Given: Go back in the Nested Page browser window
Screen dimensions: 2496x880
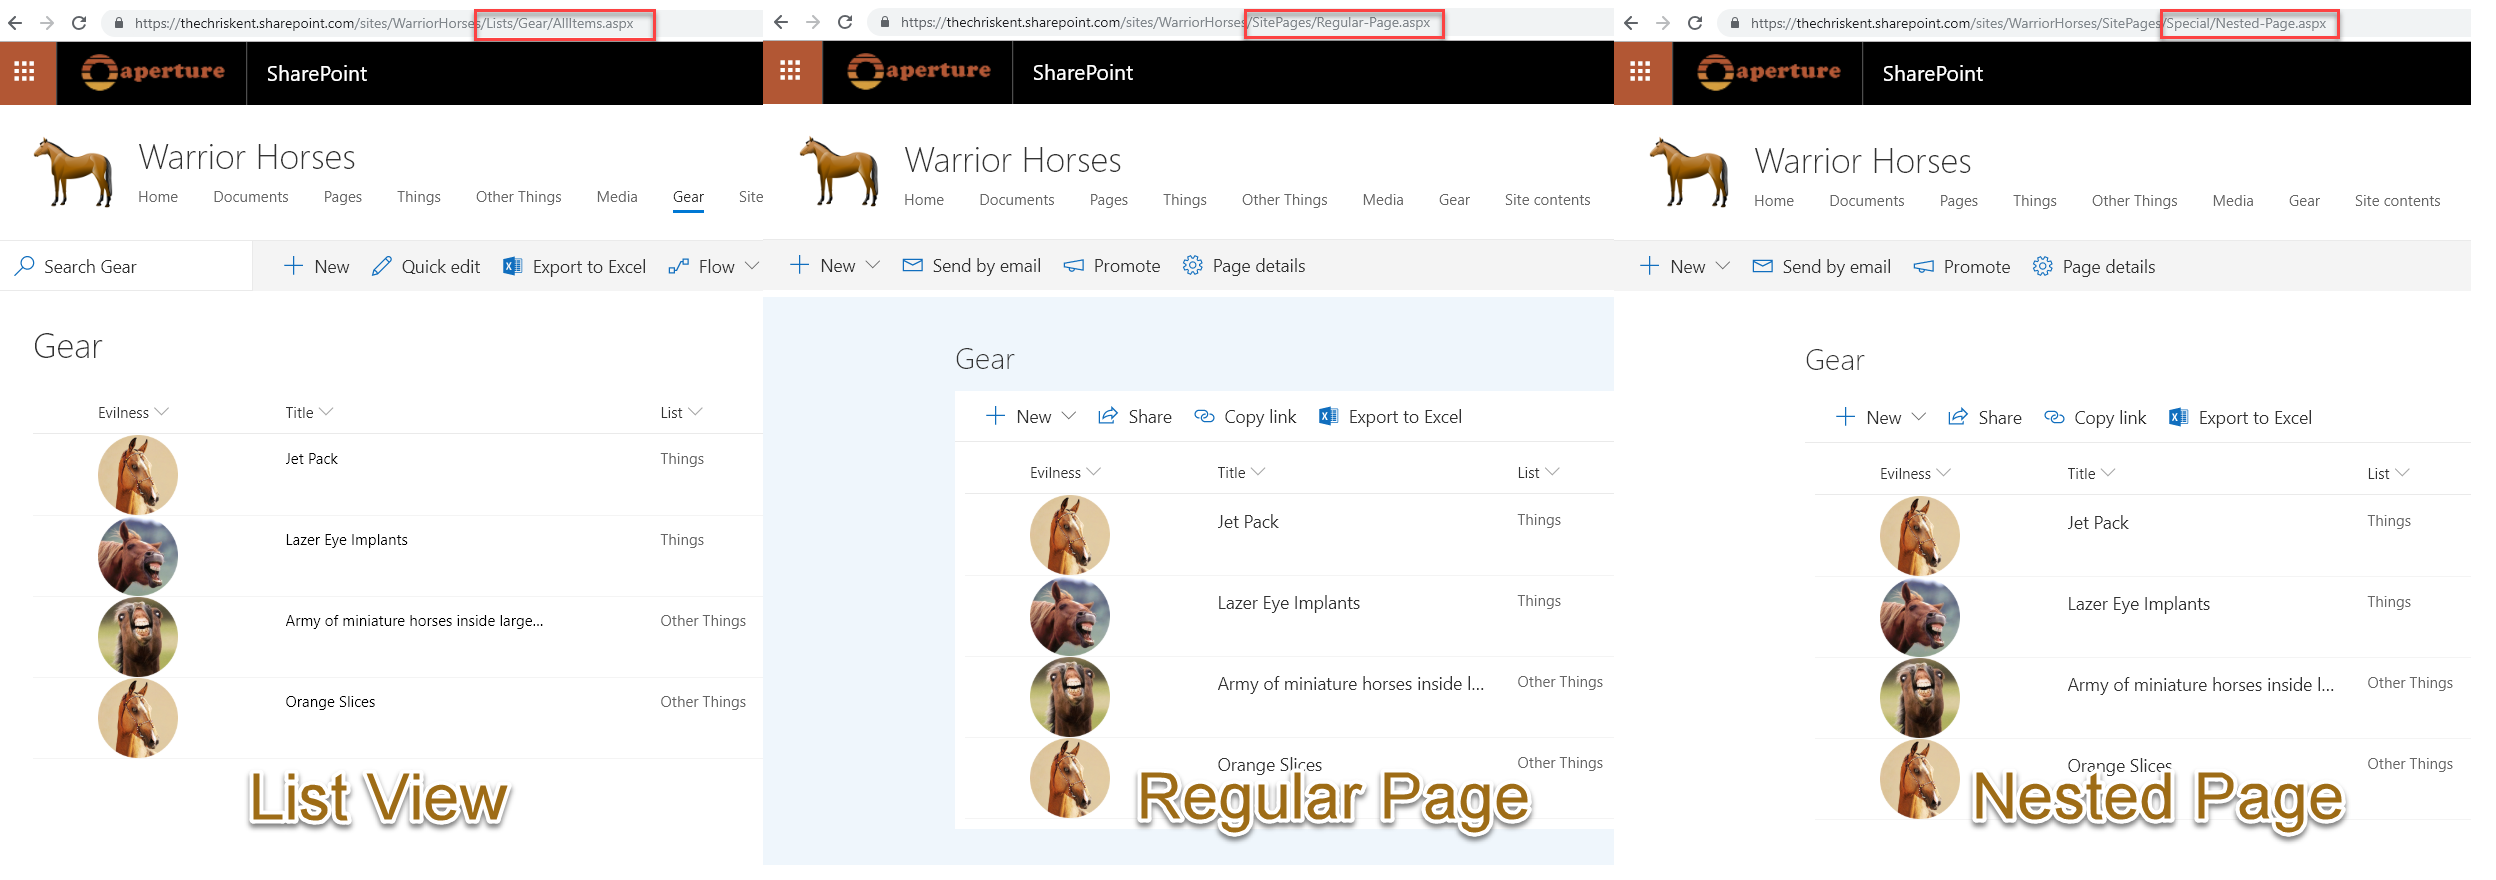Looking at the screenshot, I should 1631,23.
